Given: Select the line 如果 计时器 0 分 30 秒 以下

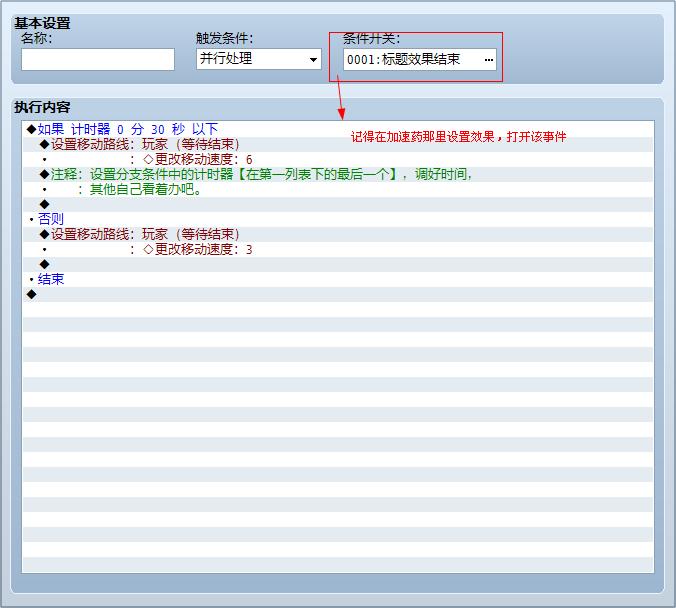Looking at the screenshot, I should (338, 129).
